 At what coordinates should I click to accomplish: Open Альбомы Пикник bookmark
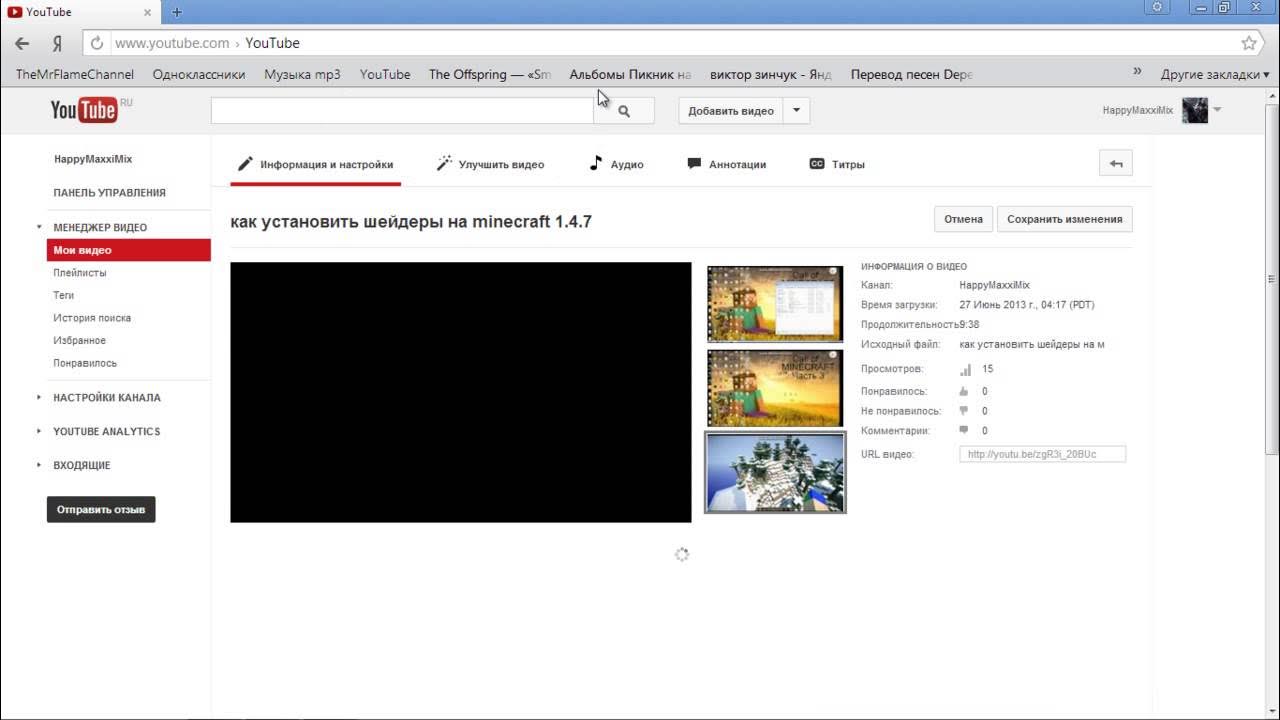click(630, 74)
